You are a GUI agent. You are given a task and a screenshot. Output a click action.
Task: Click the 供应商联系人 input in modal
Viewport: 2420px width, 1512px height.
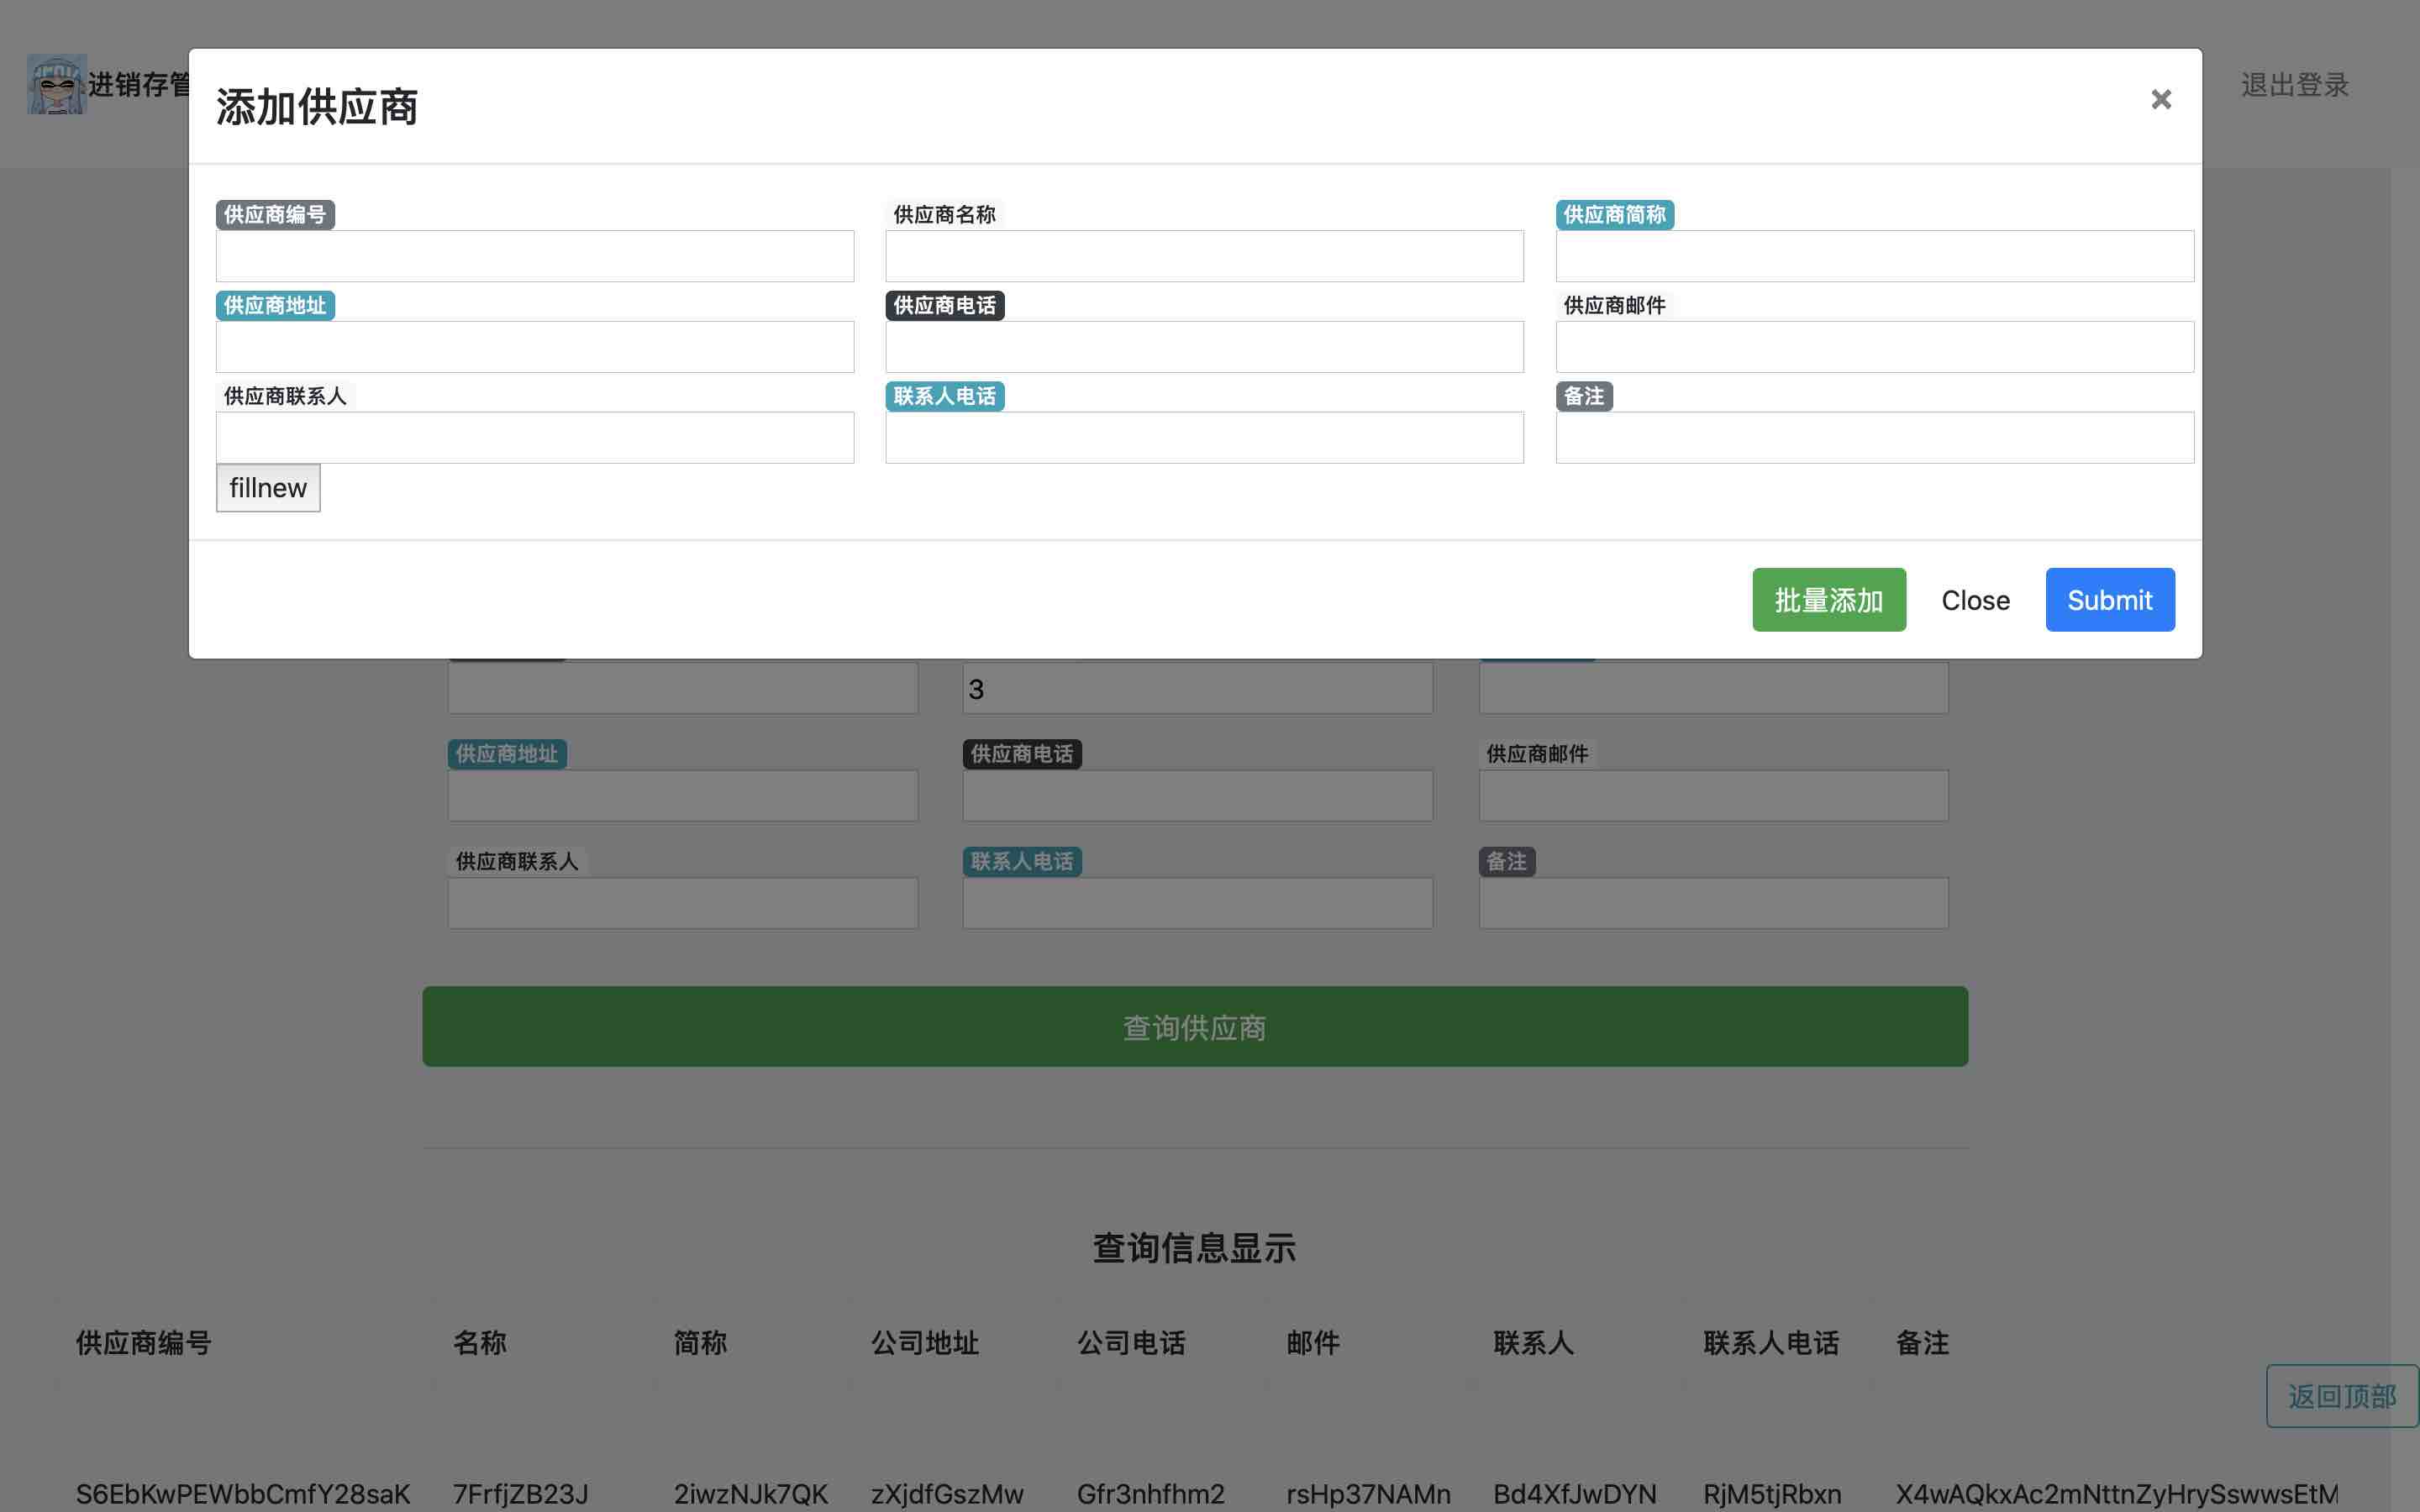pyautogui.click(x=535, y=438)
